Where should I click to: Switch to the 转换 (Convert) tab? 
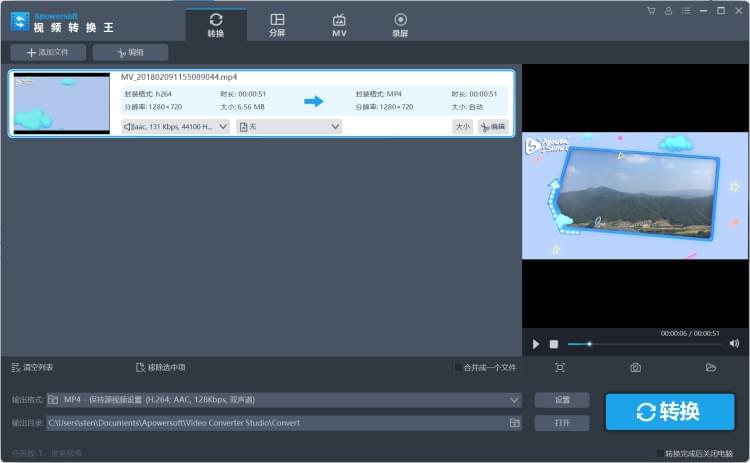coord(216,25)
